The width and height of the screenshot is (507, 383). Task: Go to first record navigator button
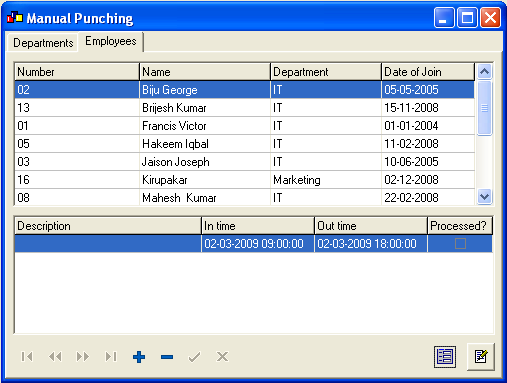coord(27,357)
